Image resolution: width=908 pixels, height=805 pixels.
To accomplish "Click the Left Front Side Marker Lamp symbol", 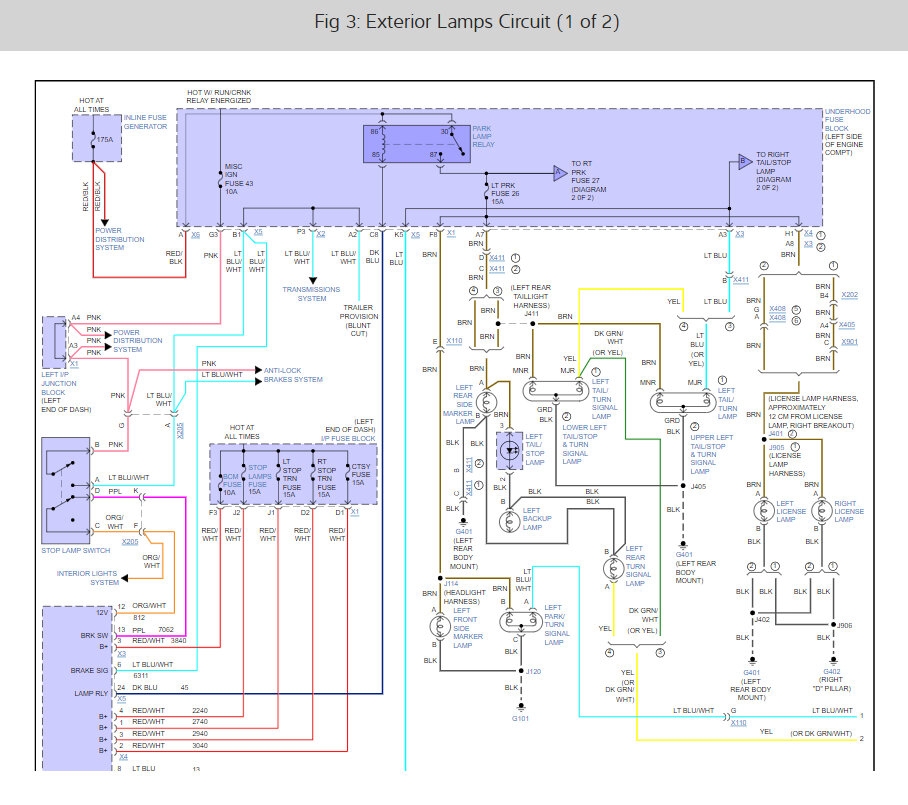I will [440, 626].
